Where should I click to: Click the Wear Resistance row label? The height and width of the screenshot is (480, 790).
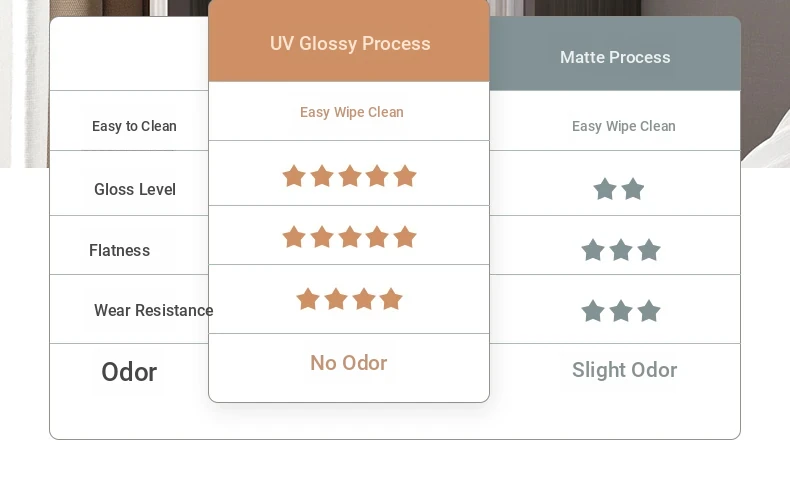(153, 310)
